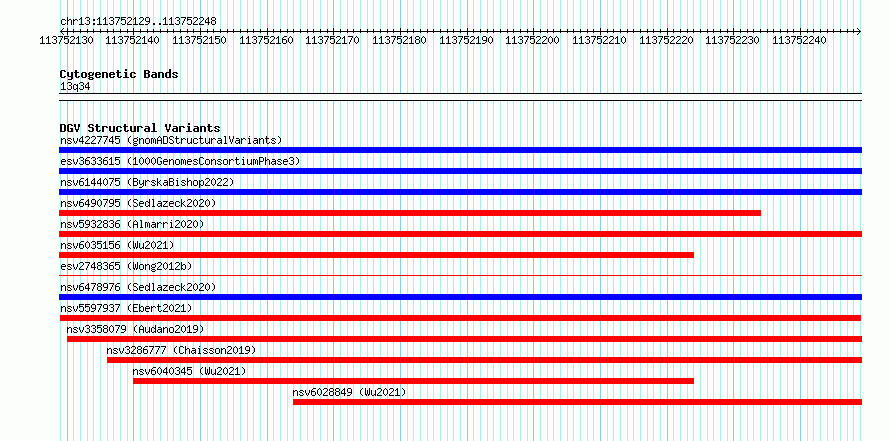Select the blue bar under esv3633615
The height and width of the screenshot is (441, 890).
(460, 171)
